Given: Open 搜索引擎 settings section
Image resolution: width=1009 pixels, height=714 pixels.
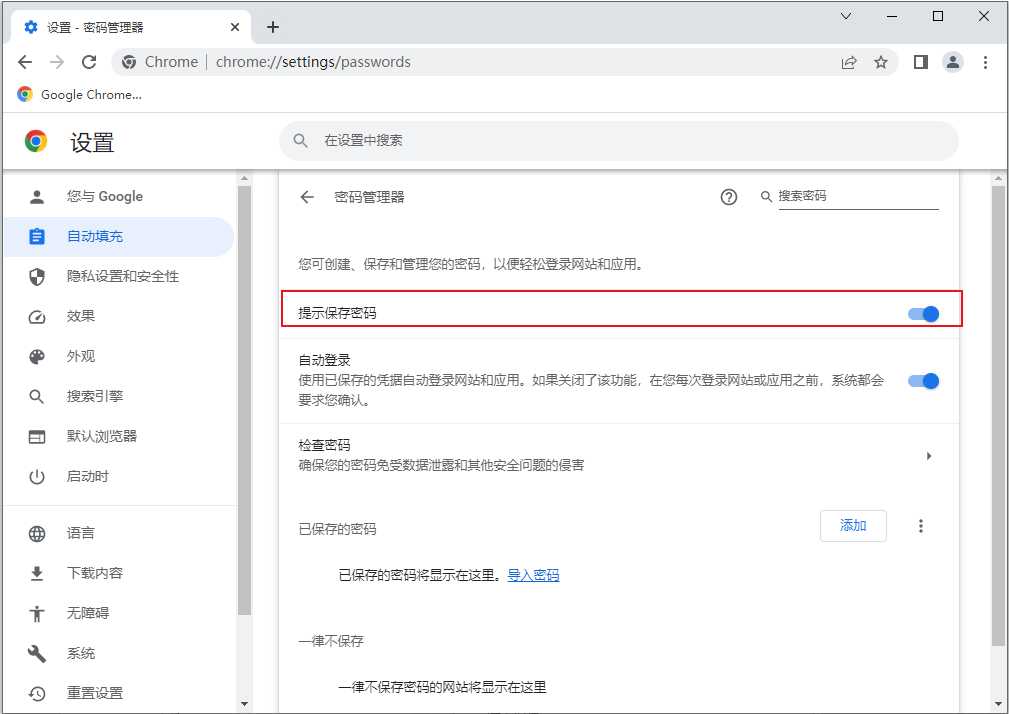Looking at the screenshot, I should point(119,396).
